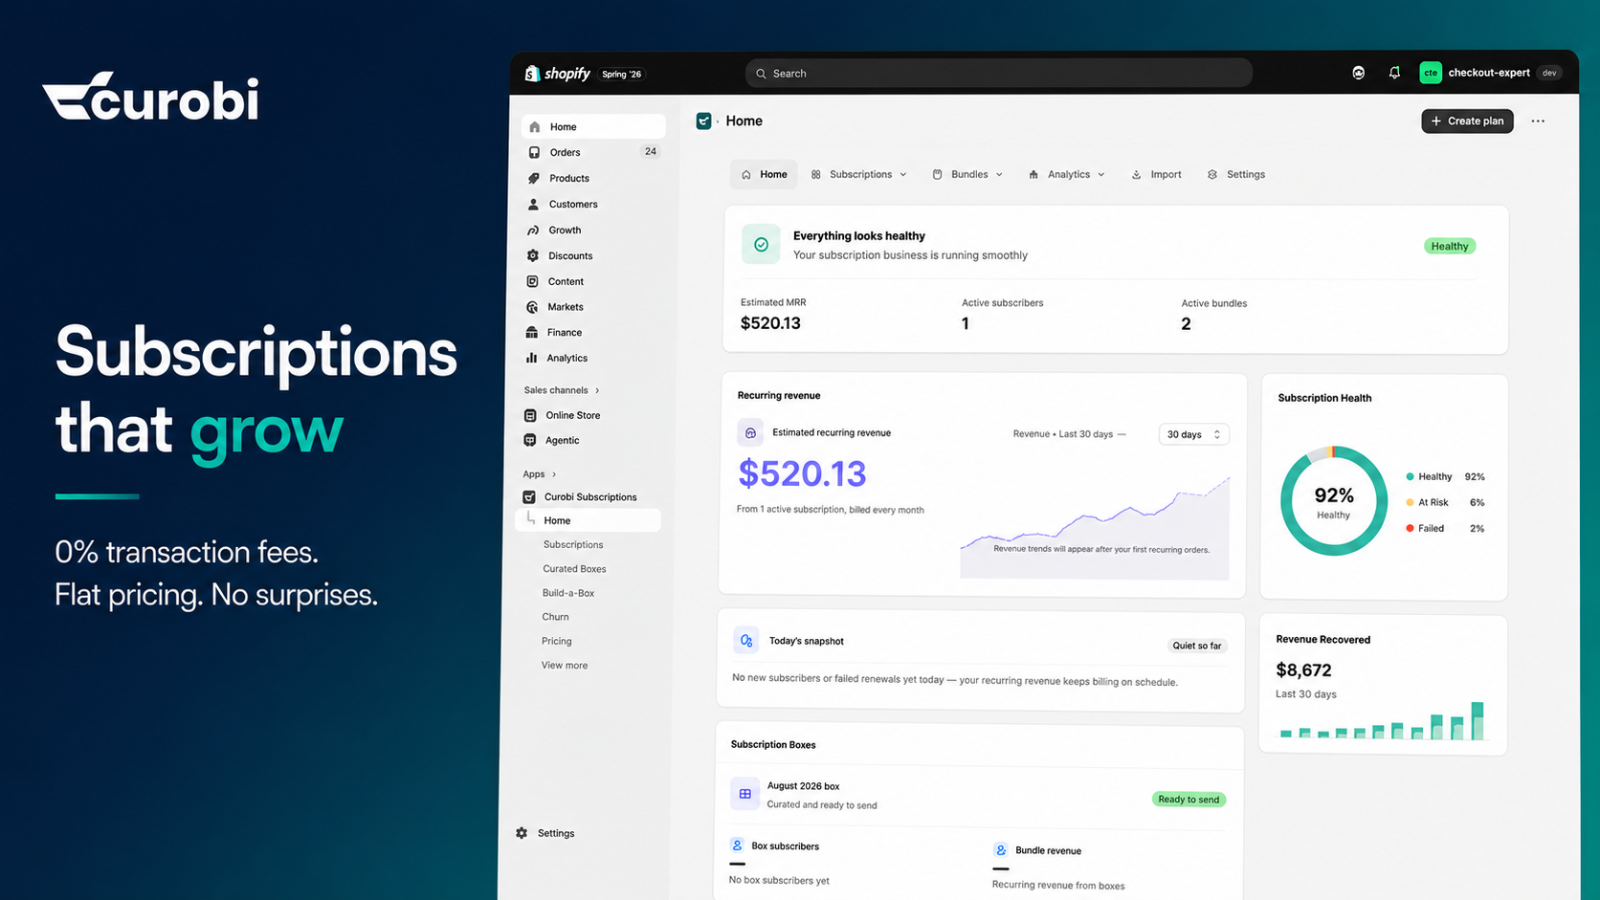Change the 30 days range selector

(x=1194, y=434)
